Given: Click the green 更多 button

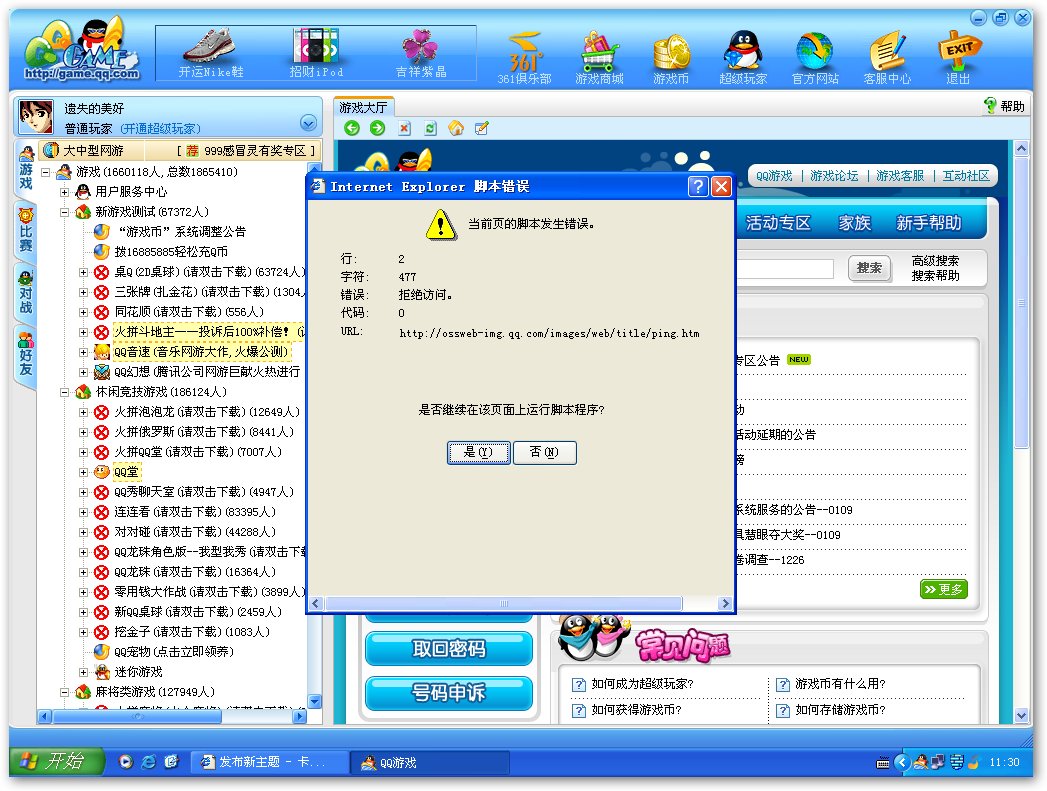Looking at the screenshot, I should pos(944,589).
